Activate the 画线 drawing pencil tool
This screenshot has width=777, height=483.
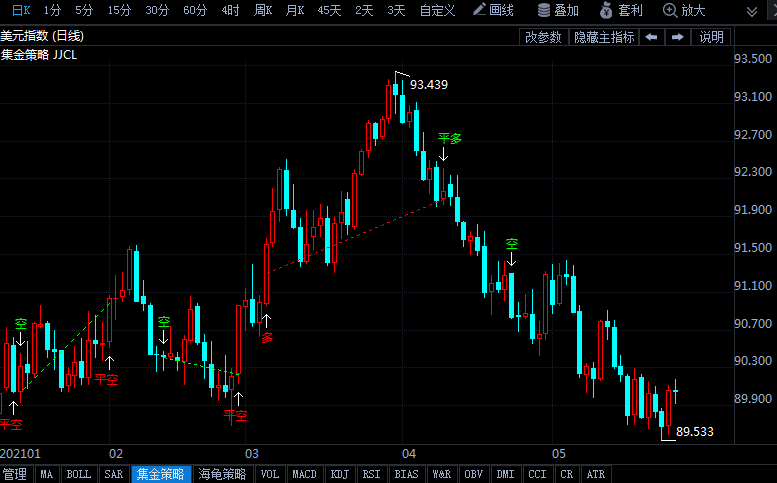[493, 10]
